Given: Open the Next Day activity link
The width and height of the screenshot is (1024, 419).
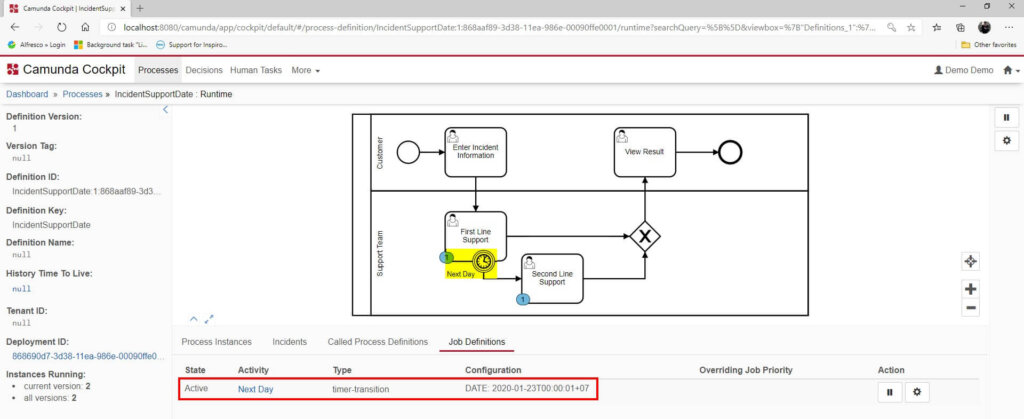Looking at the screenshot, I should pos(255,390).
